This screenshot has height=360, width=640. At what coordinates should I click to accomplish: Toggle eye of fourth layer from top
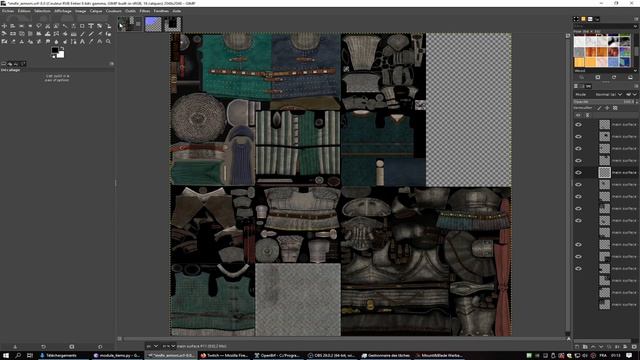(578, 161)
